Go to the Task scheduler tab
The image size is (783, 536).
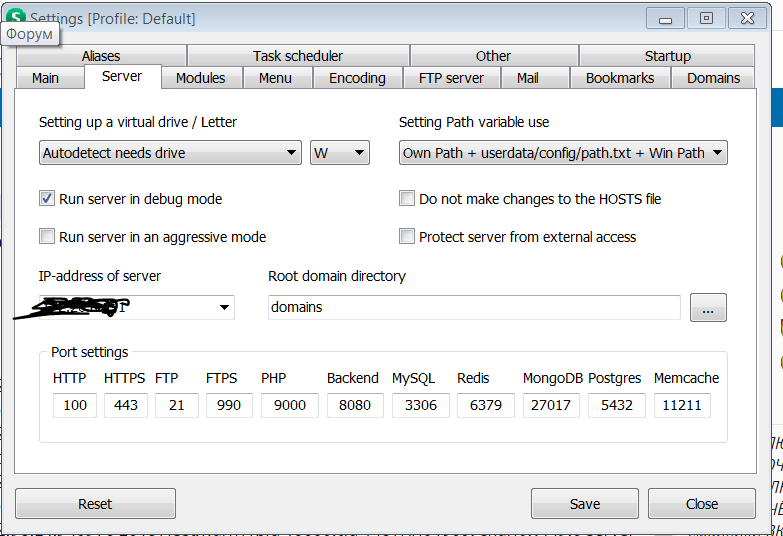point(298,56)
